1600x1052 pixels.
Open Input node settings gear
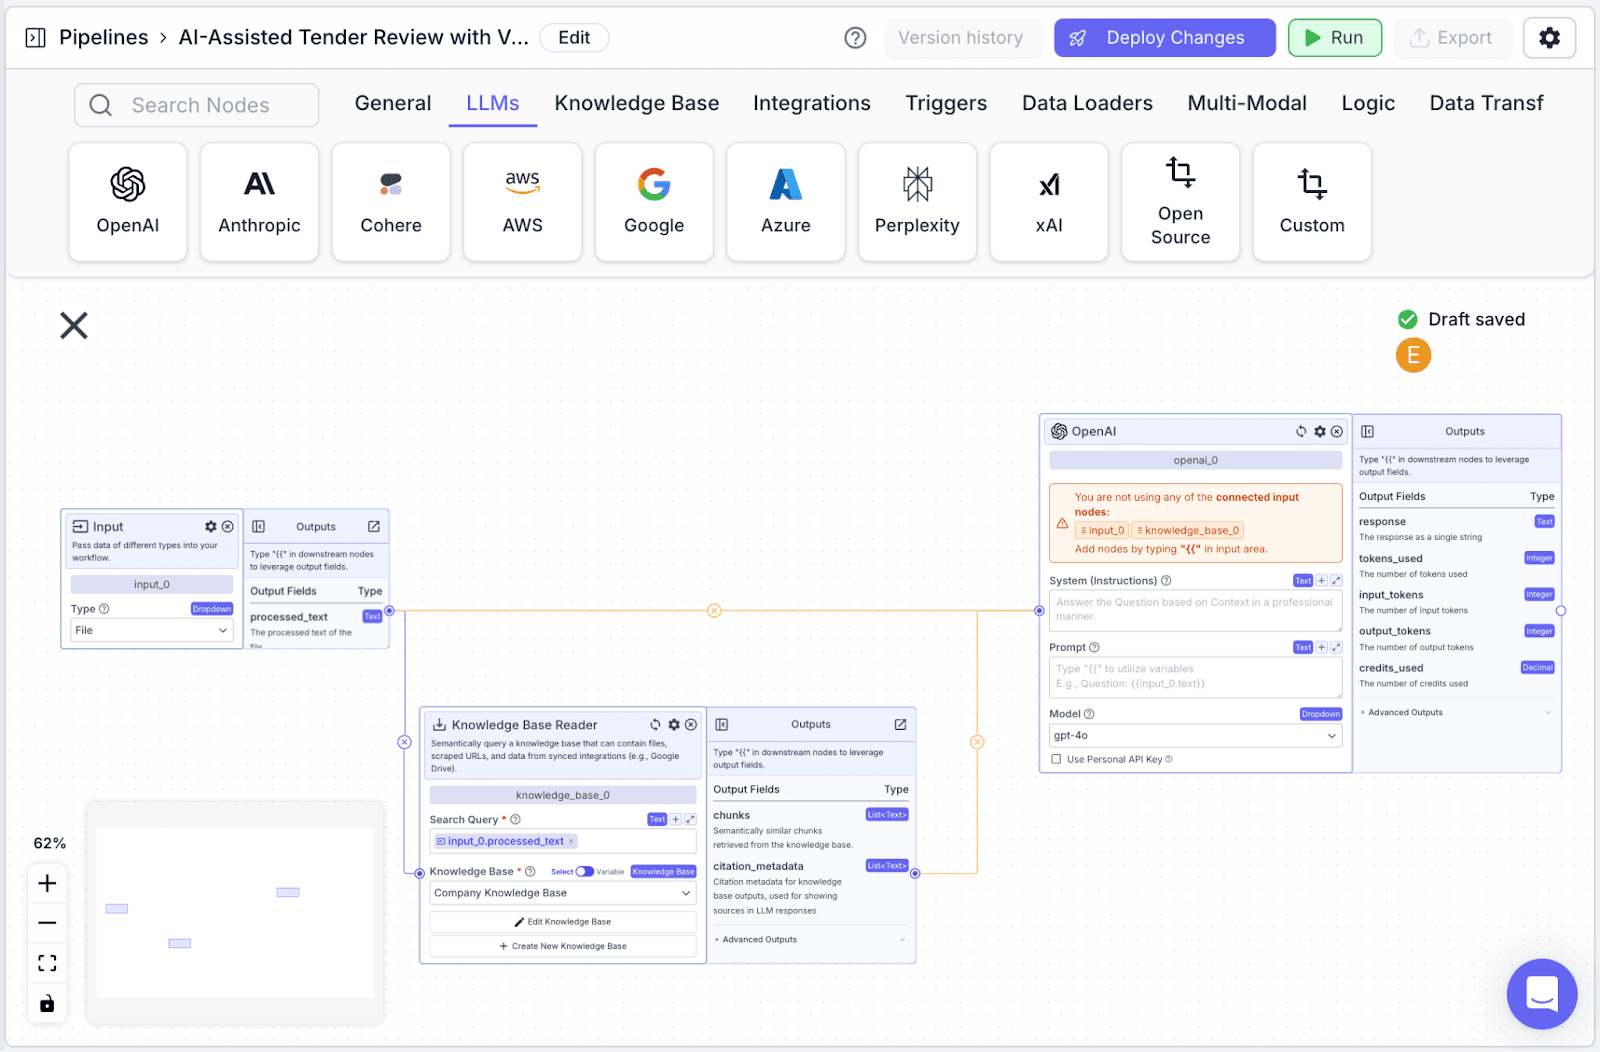pyautogui.click(x=211, y=526)
